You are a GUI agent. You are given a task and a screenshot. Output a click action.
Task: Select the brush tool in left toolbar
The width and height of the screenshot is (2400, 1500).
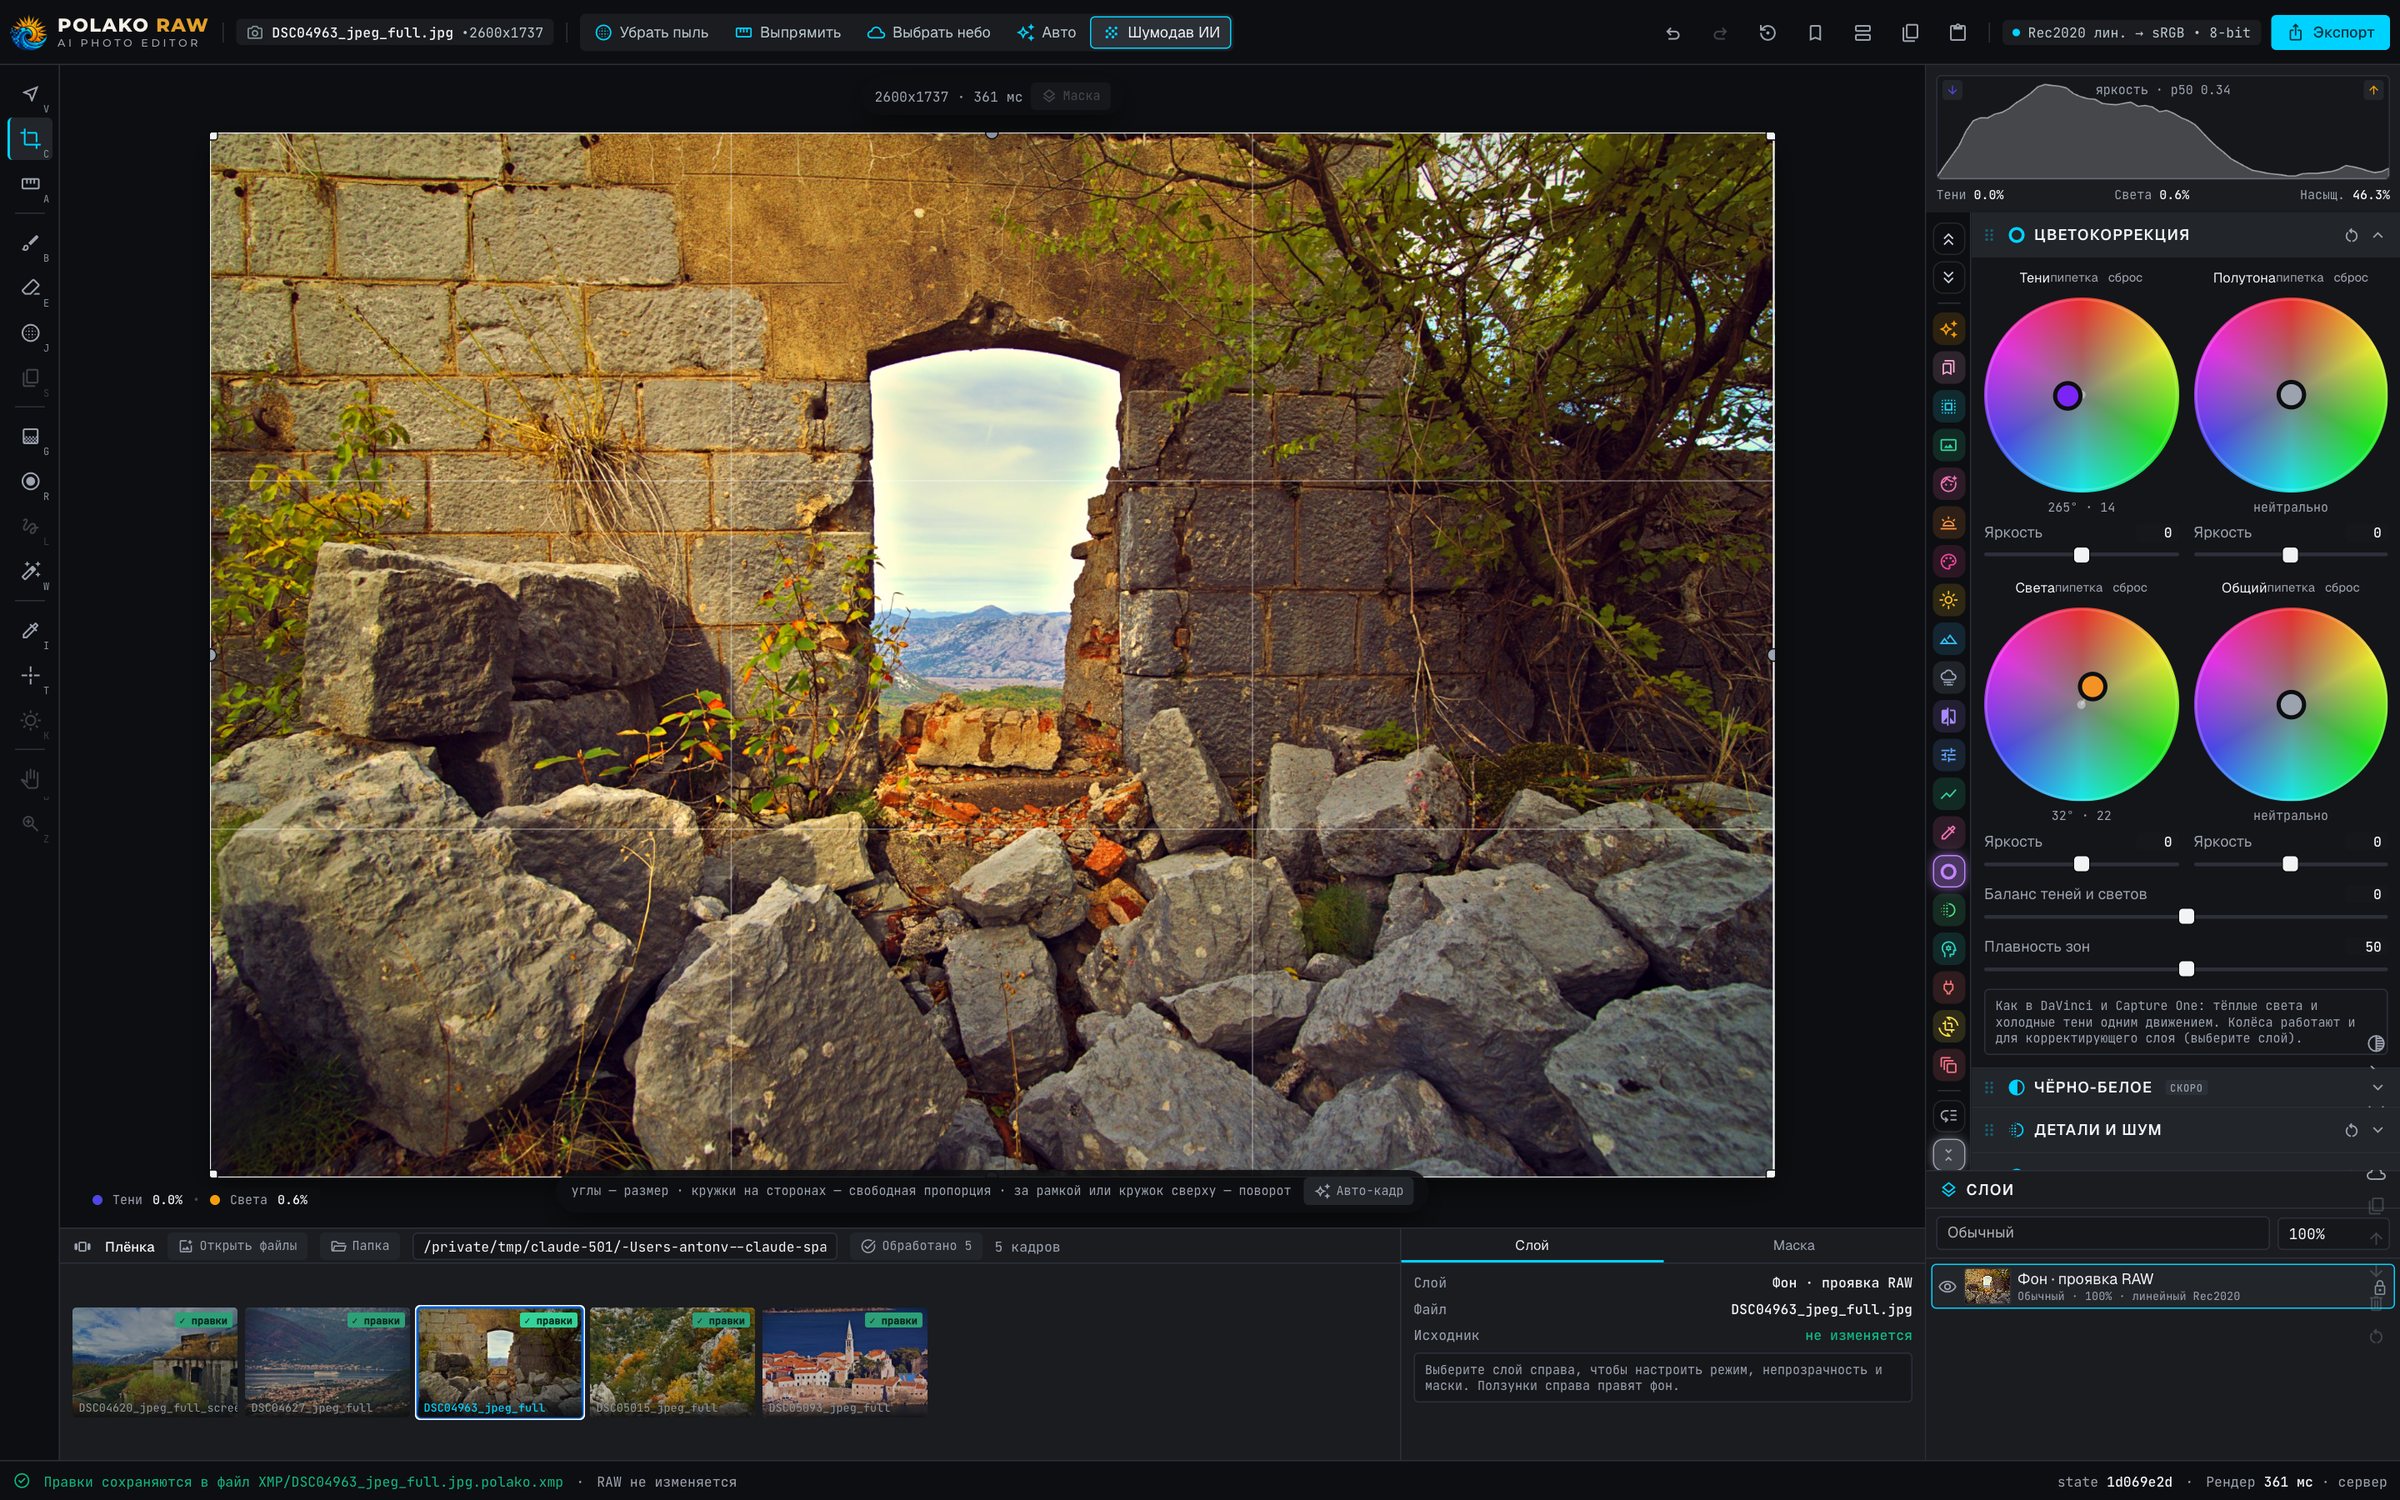(x=31, y=243)
